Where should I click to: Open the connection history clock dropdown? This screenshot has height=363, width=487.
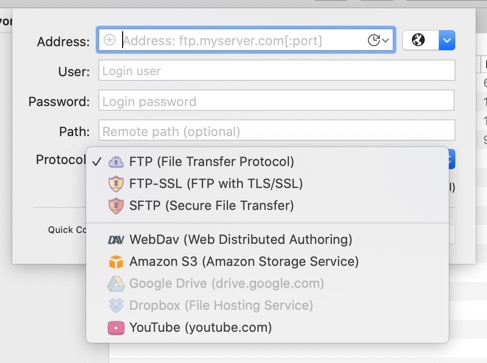(x=378, y=40)
